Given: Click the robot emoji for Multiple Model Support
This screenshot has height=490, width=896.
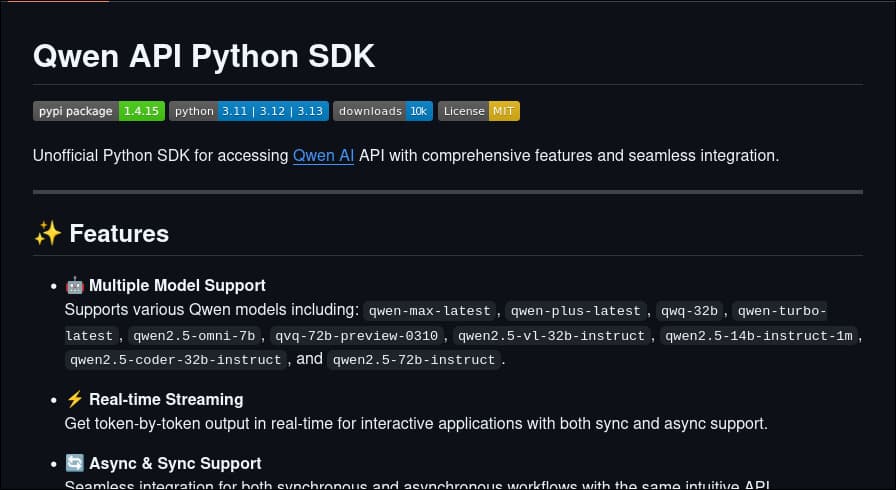Looking at the screenshot, I should (74, 286).
